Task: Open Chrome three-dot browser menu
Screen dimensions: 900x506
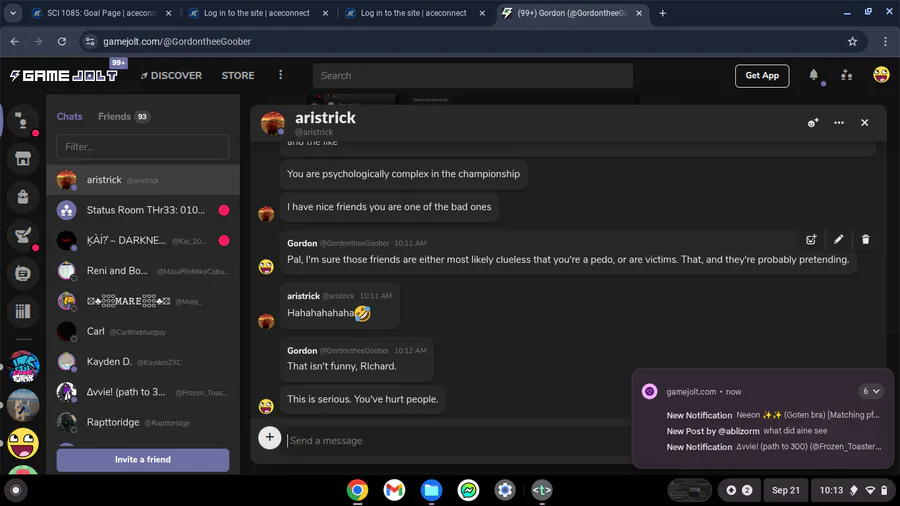Action: 885,41
